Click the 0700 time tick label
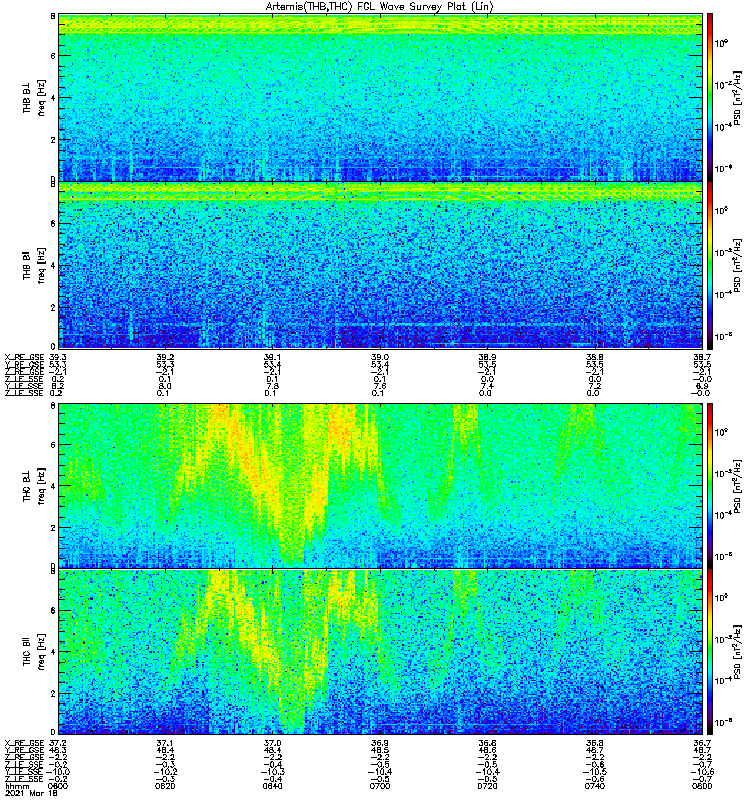750x800 pixels. [380, 786]
